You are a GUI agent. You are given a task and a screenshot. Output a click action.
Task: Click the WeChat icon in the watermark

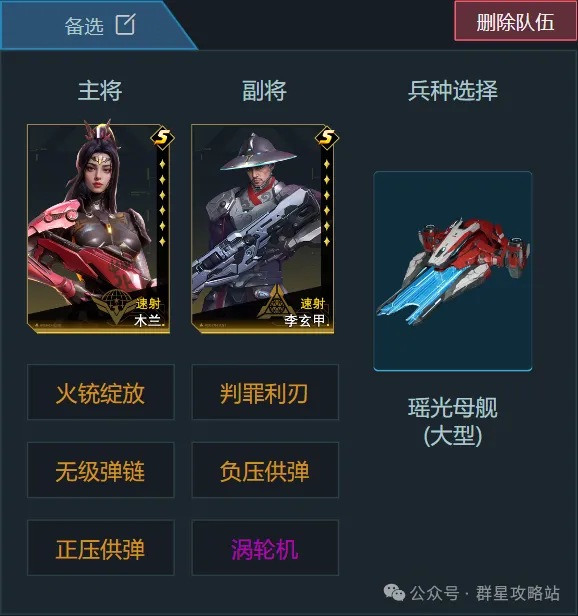[394, 592]
